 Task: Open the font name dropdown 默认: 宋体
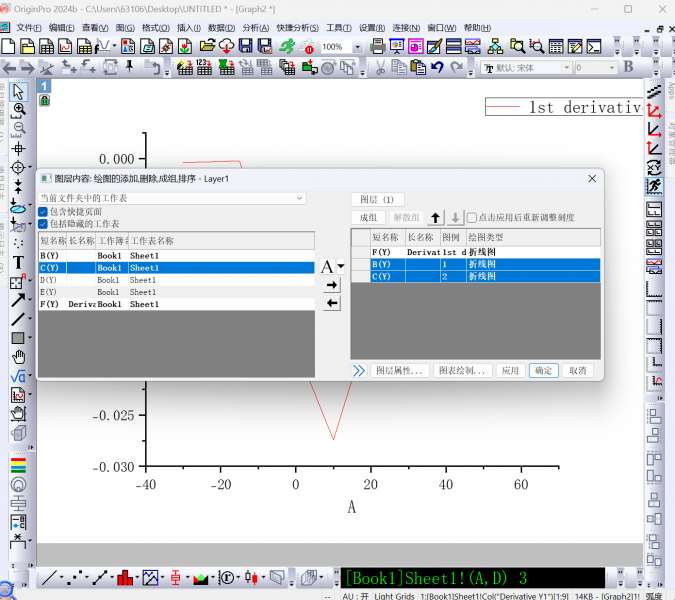(x=567, y=68)
